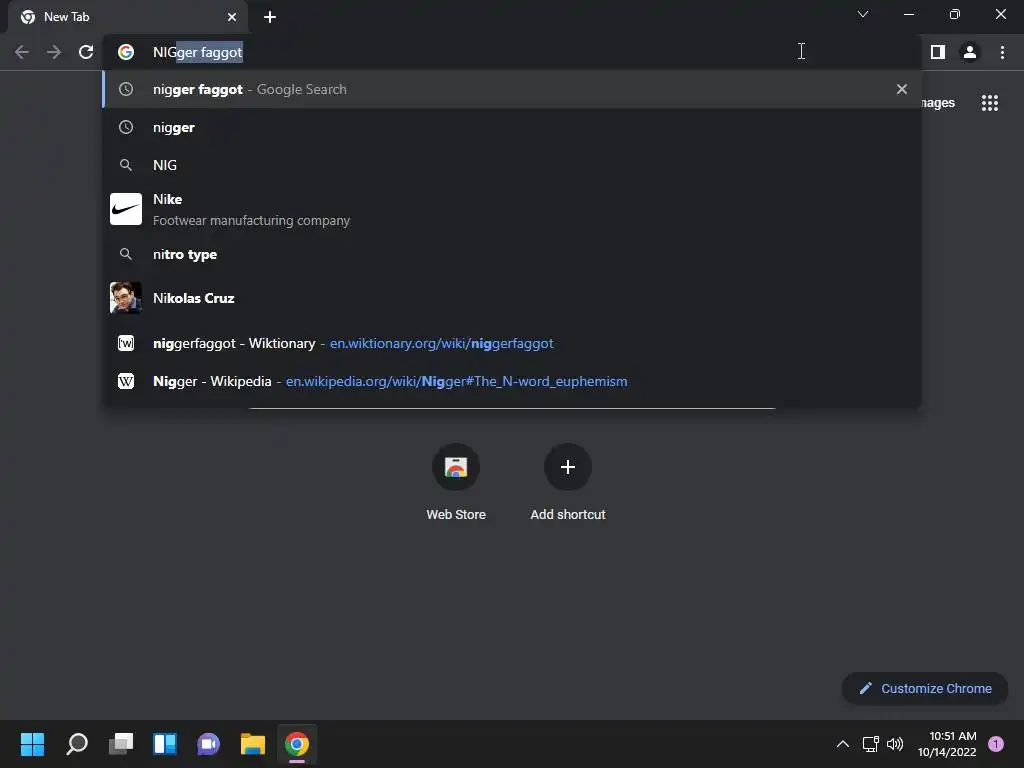This screenshot has width=1024, height=768.
Task: Open the volume control in the tray
Action: 895,744
